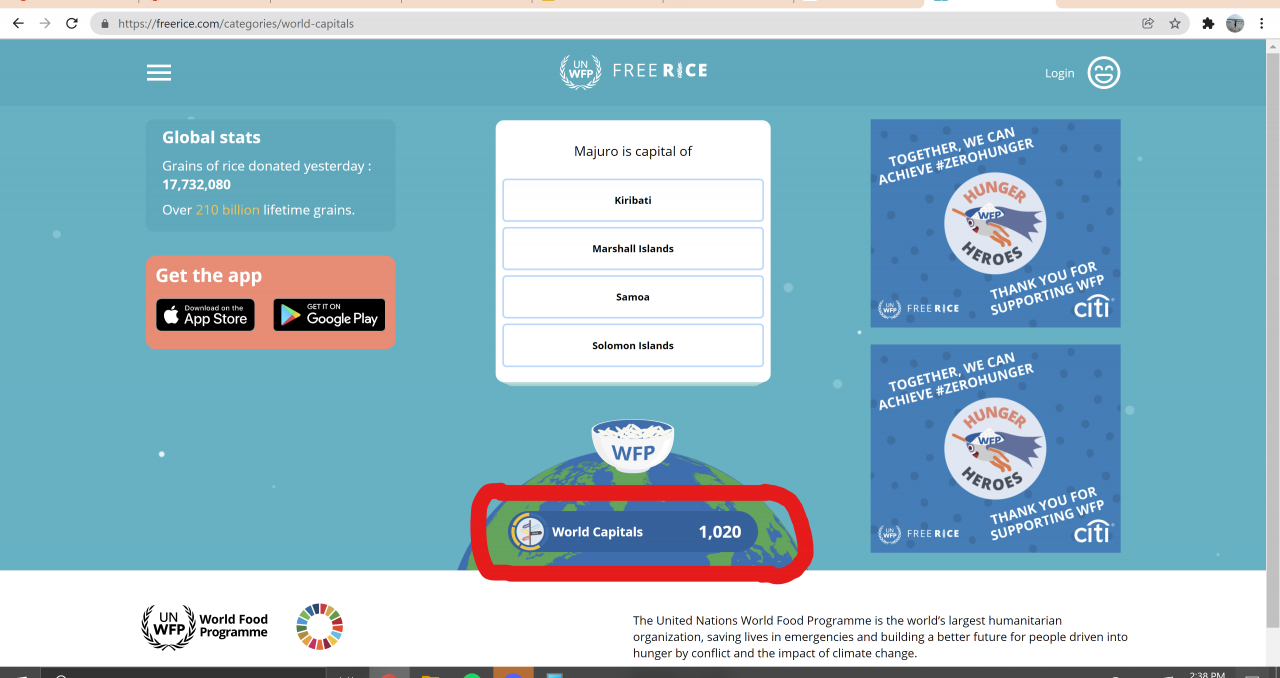Click the padlock site info icon
Image resolution: width=1280 pixels, height=678 pixels.
coord(105,23)
